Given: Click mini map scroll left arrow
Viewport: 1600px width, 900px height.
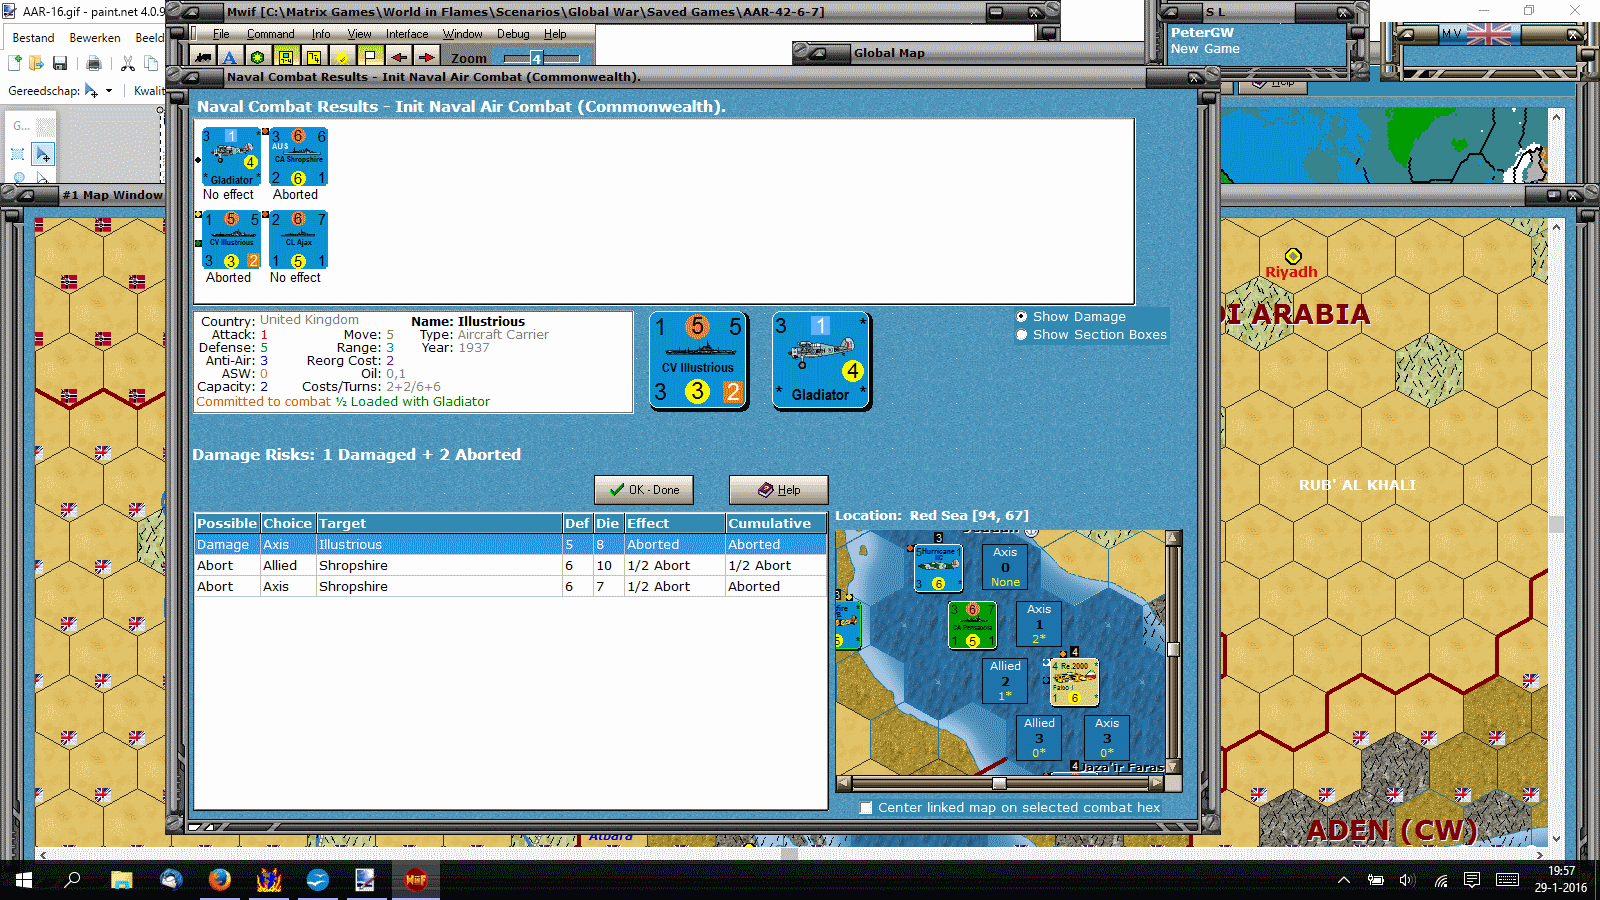Looking at the screenshot, I should point(844,783).
